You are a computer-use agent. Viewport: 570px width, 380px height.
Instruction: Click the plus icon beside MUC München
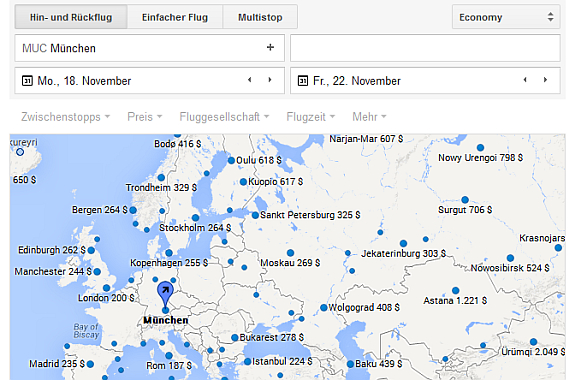pos(270,47)
